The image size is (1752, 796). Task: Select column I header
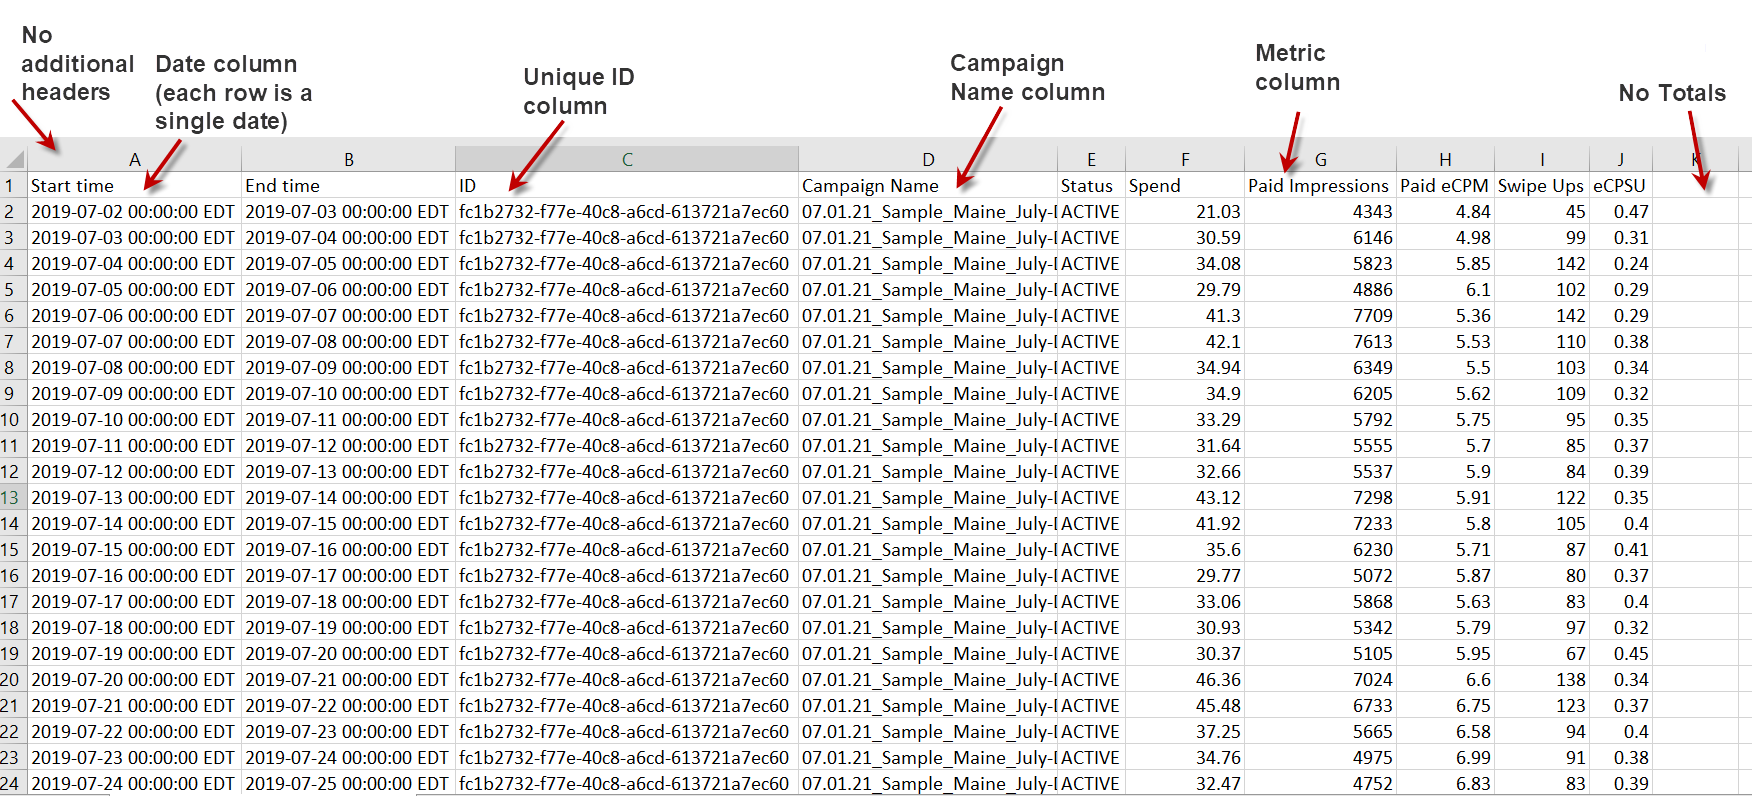click(1542, 159)
